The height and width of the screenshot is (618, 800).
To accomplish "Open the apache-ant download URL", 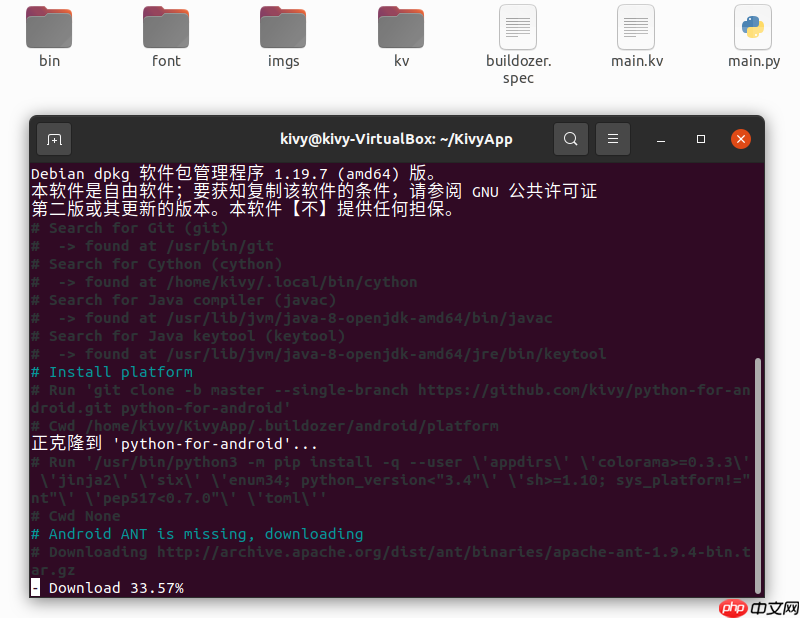I will coord(450,551).
